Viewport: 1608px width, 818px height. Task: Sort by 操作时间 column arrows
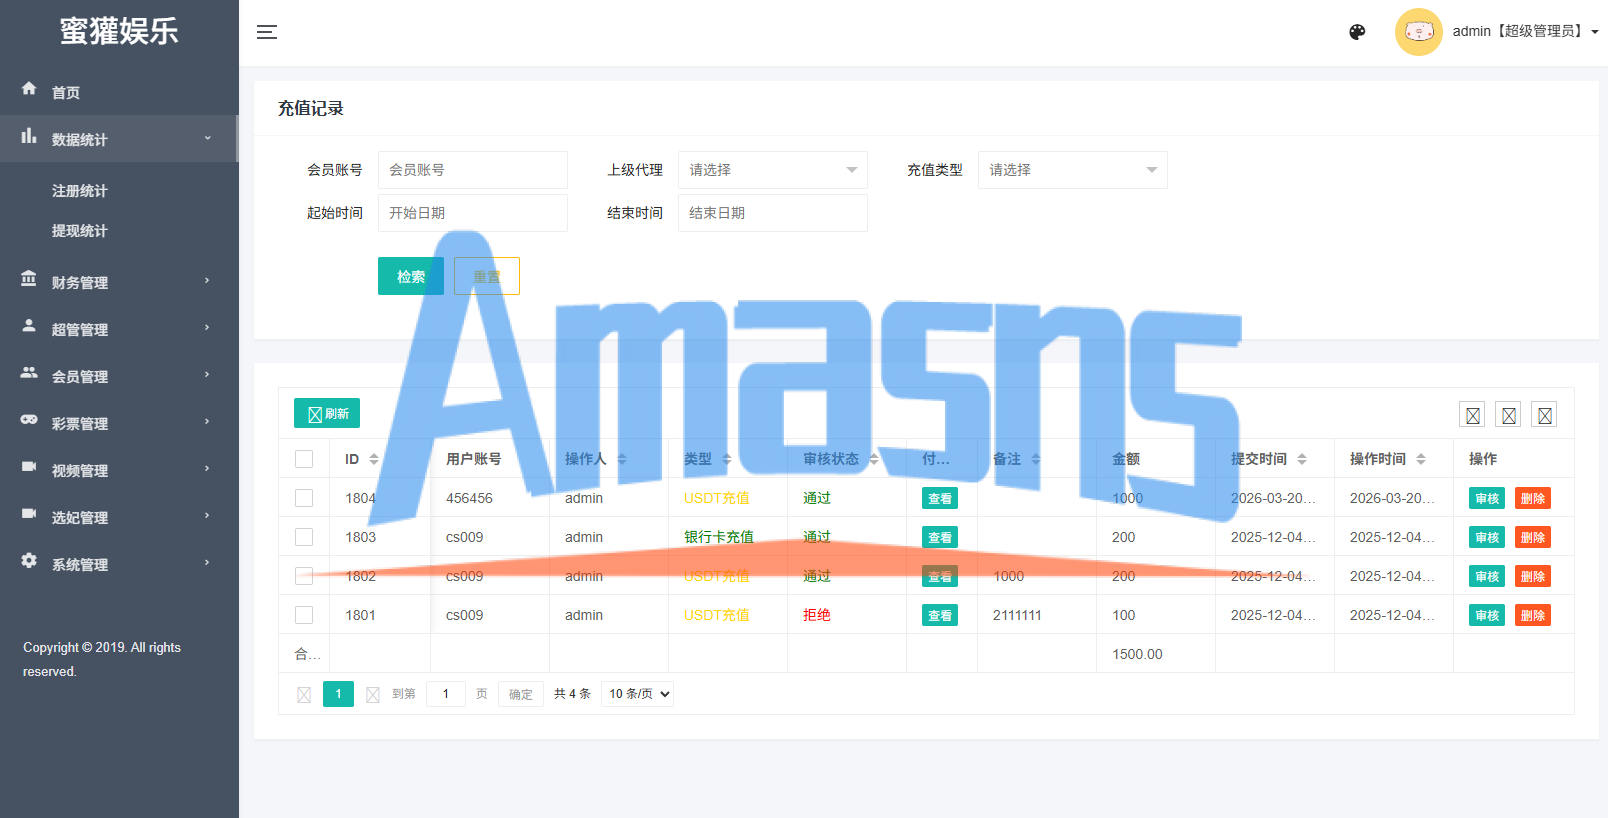(x=1421, y=459)
